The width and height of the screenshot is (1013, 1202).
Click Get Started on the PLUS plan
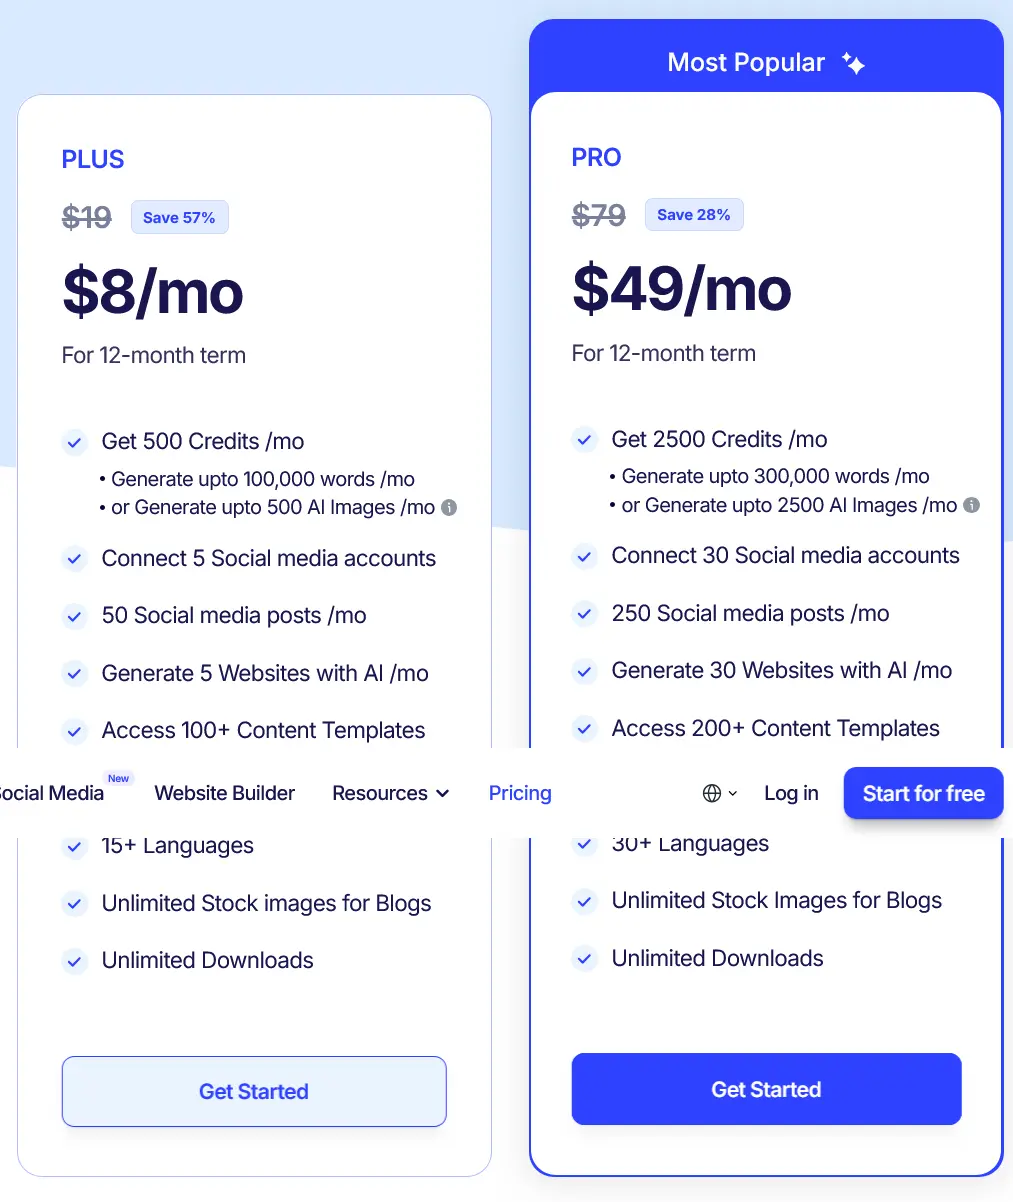coord(254,1091)
